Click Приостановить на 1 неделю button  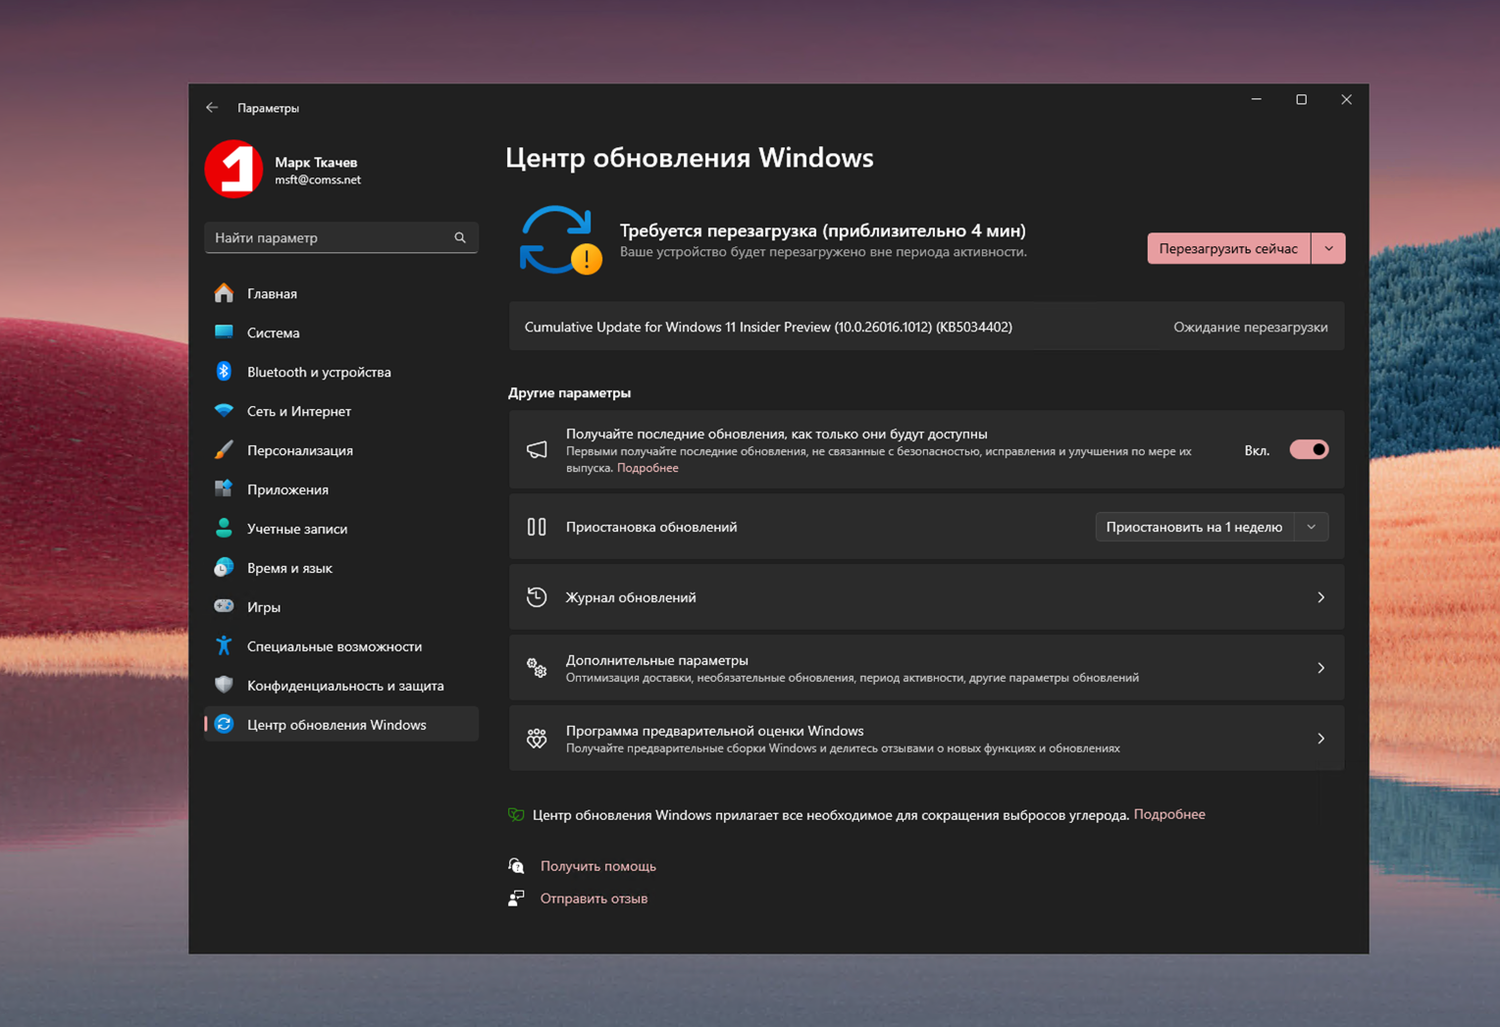tap(1195, 527)
